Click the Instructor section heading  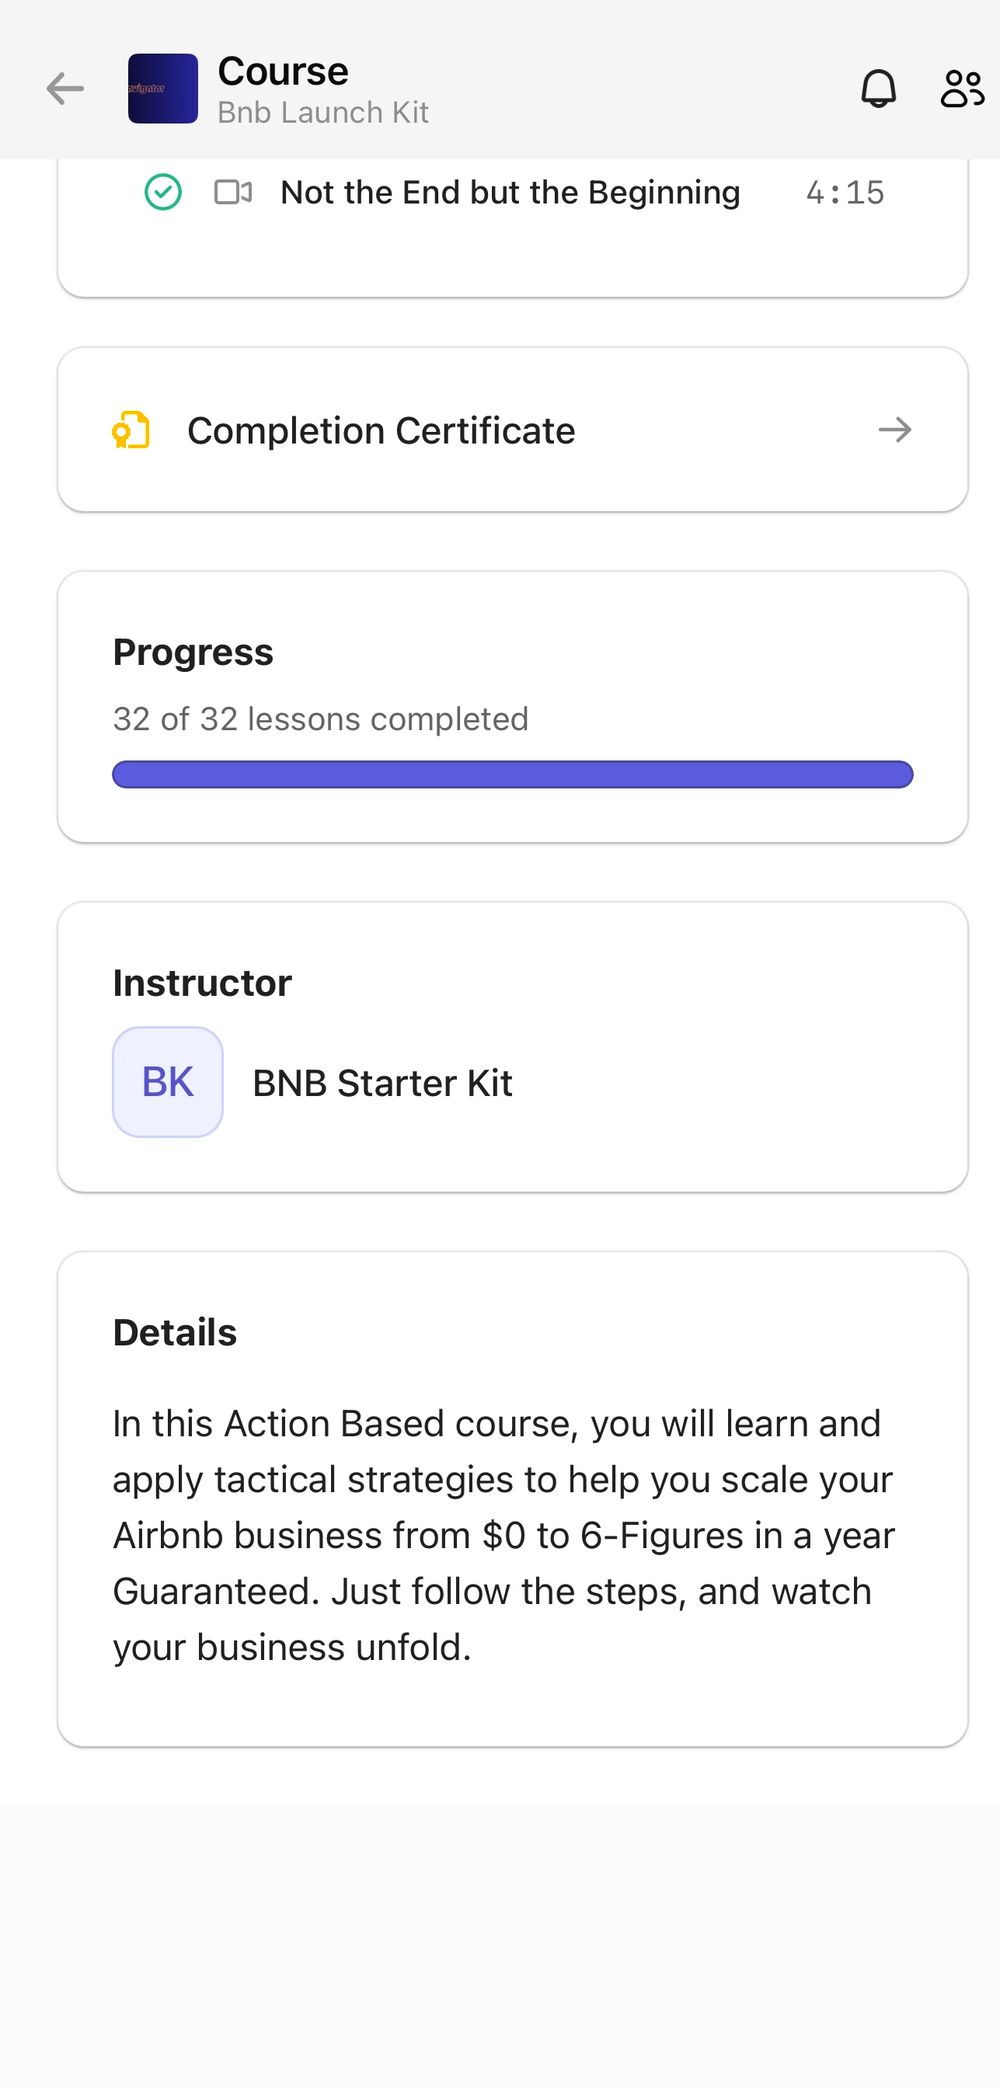point(202,983)
